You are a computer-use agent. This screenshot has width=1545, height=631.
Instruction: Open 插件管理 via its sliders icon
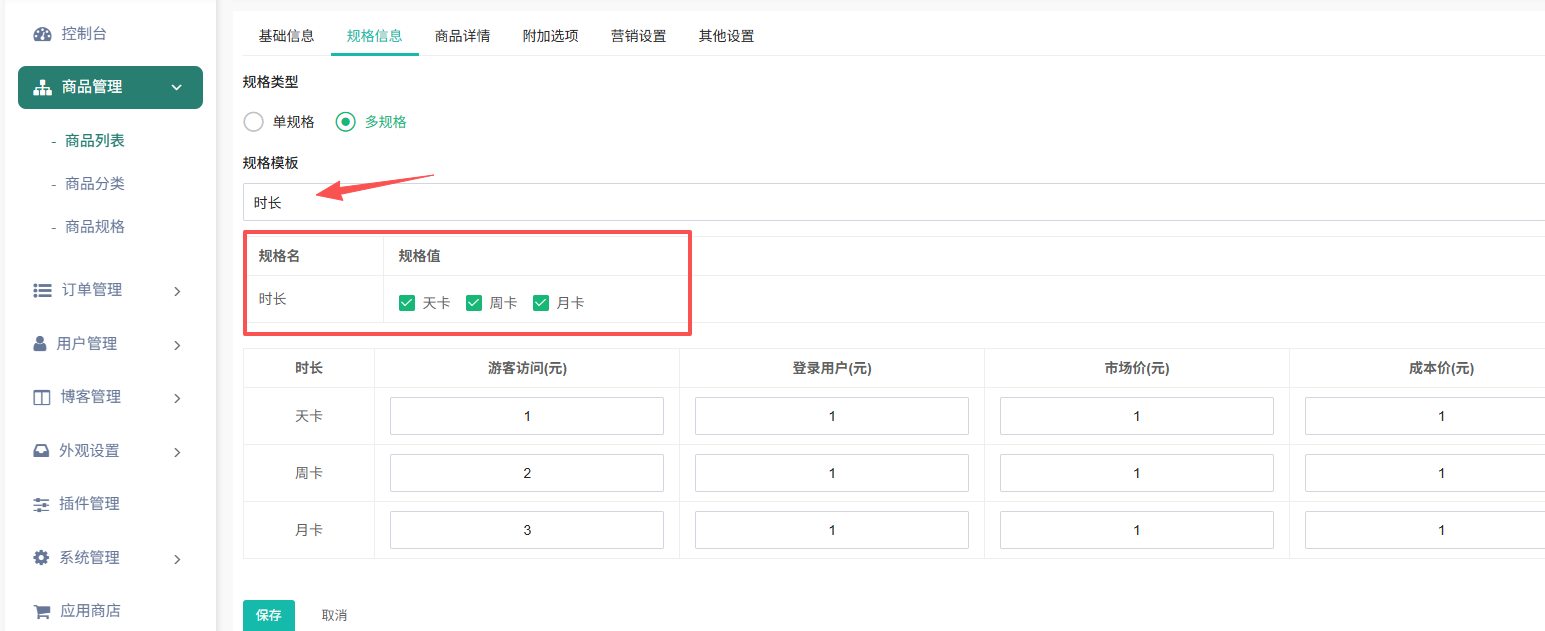[41, 504]
